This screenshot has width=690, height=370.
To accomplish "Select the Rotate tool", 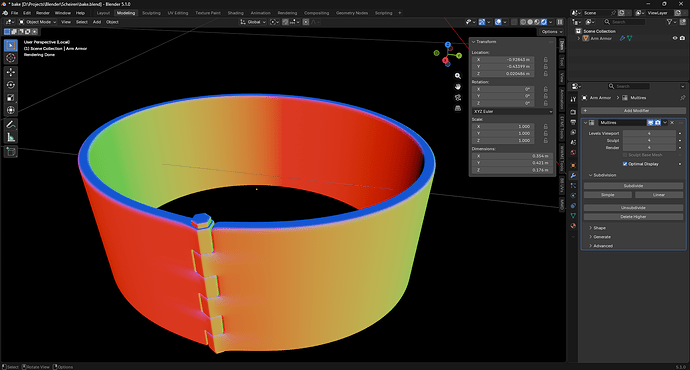I will [11, 84].
